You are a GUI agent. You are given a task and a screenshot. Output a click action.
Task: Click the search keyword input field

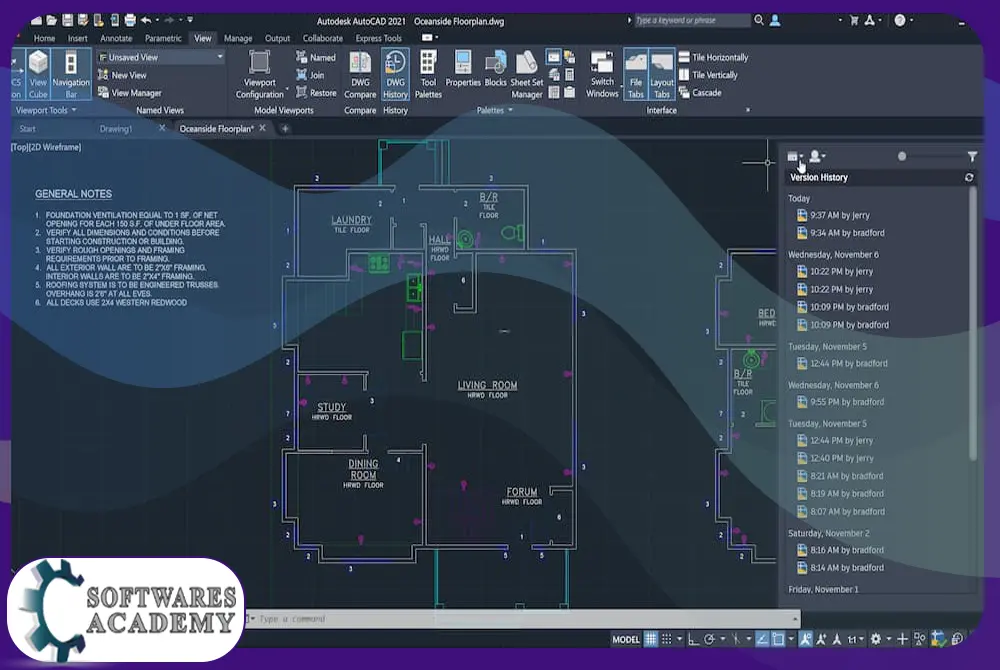[x=691, y=20]
